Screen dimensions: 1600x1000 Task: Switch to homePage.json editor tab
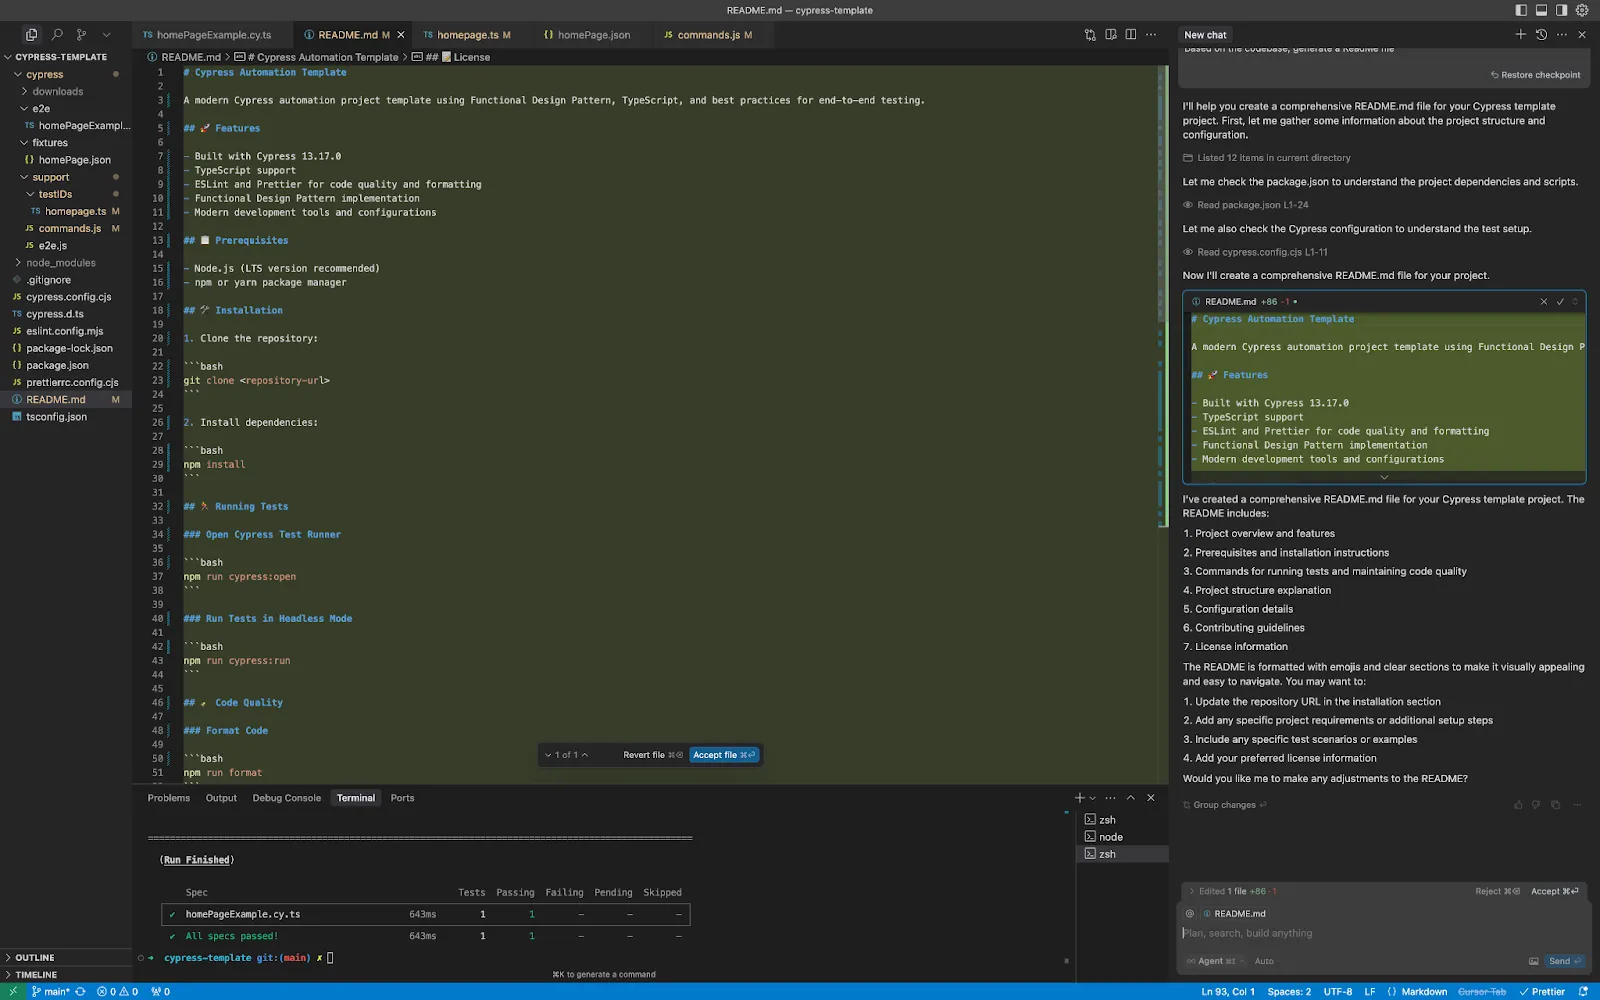594,35
